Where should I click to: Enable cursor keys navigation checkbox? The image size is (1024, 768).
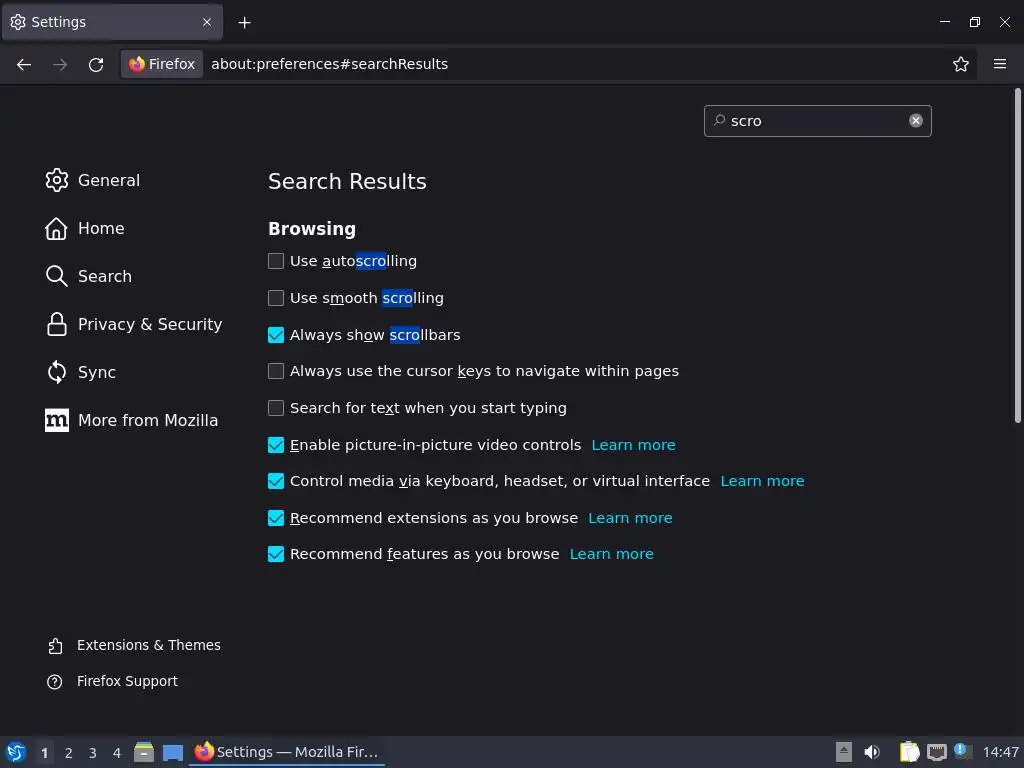276,372
